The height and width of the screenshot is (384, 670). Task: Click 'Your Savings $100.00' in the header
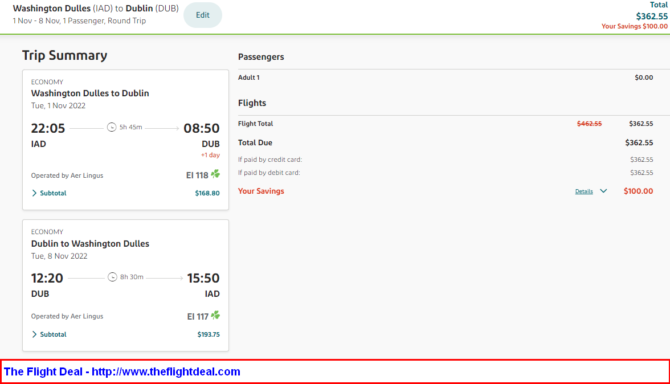[x=635, y=26]
